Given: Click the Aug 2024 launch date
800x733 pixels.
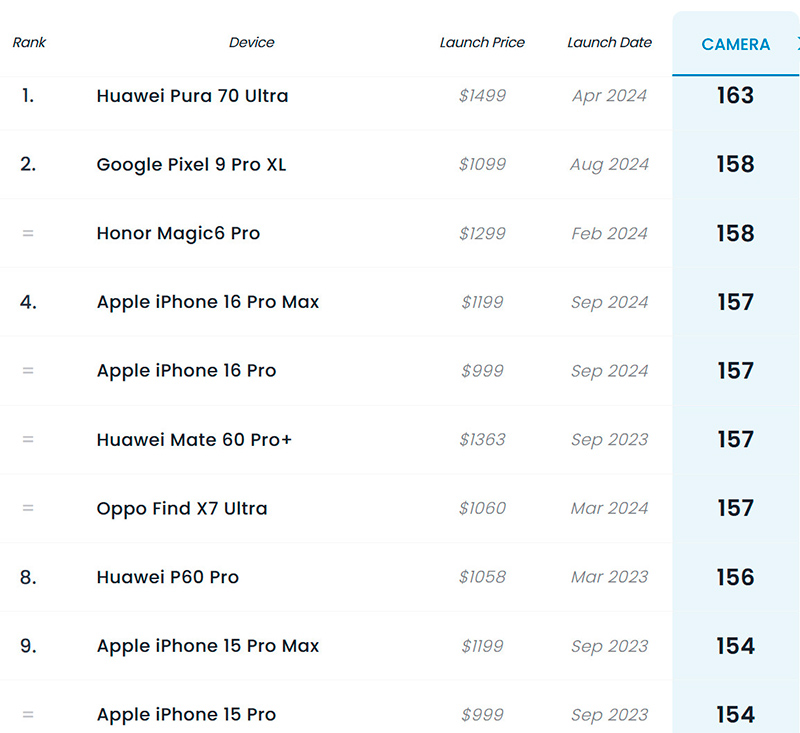Looking at the screenshot, I should coord(609,165).
